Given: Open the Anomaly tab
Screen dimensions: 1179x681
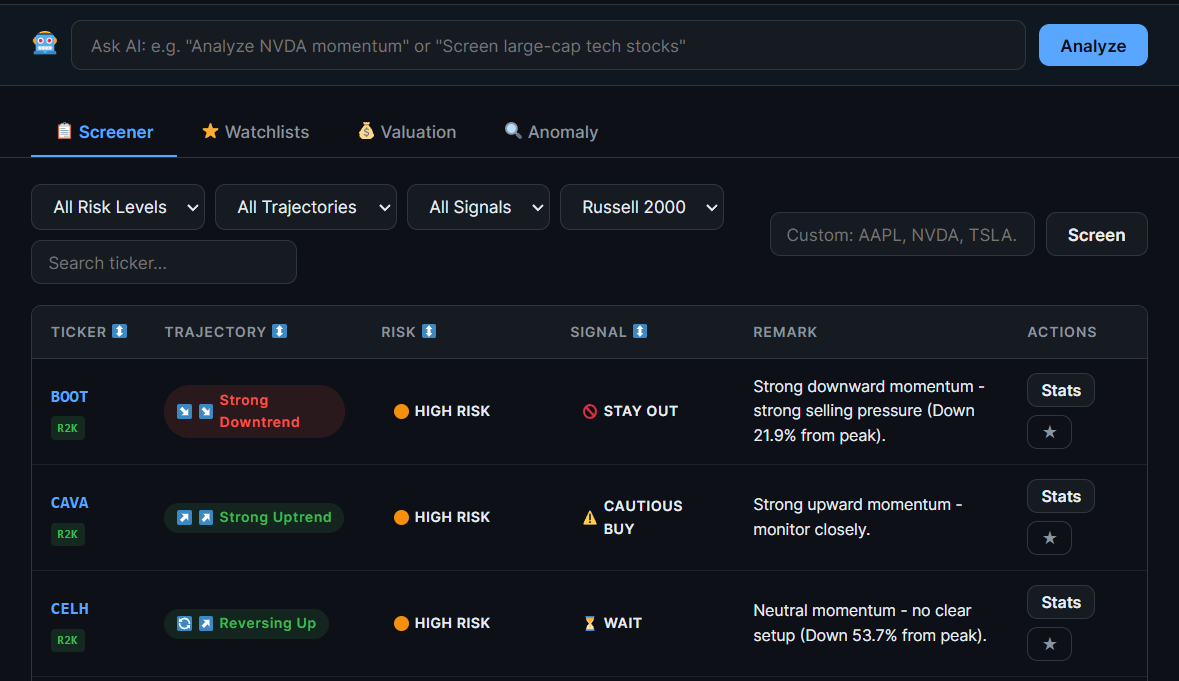Looking at the screenshot, I should pyautogui.click(x=551, y=132).
